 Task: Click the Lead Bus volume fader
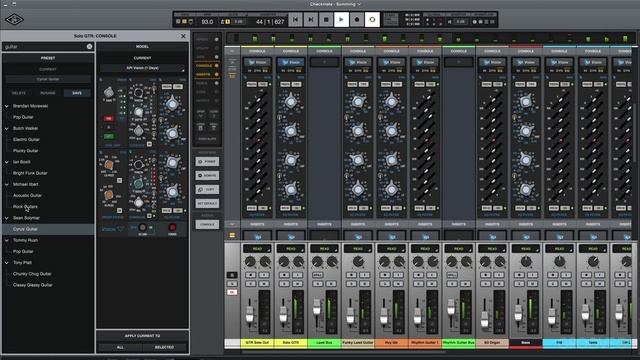click(317, 308)
